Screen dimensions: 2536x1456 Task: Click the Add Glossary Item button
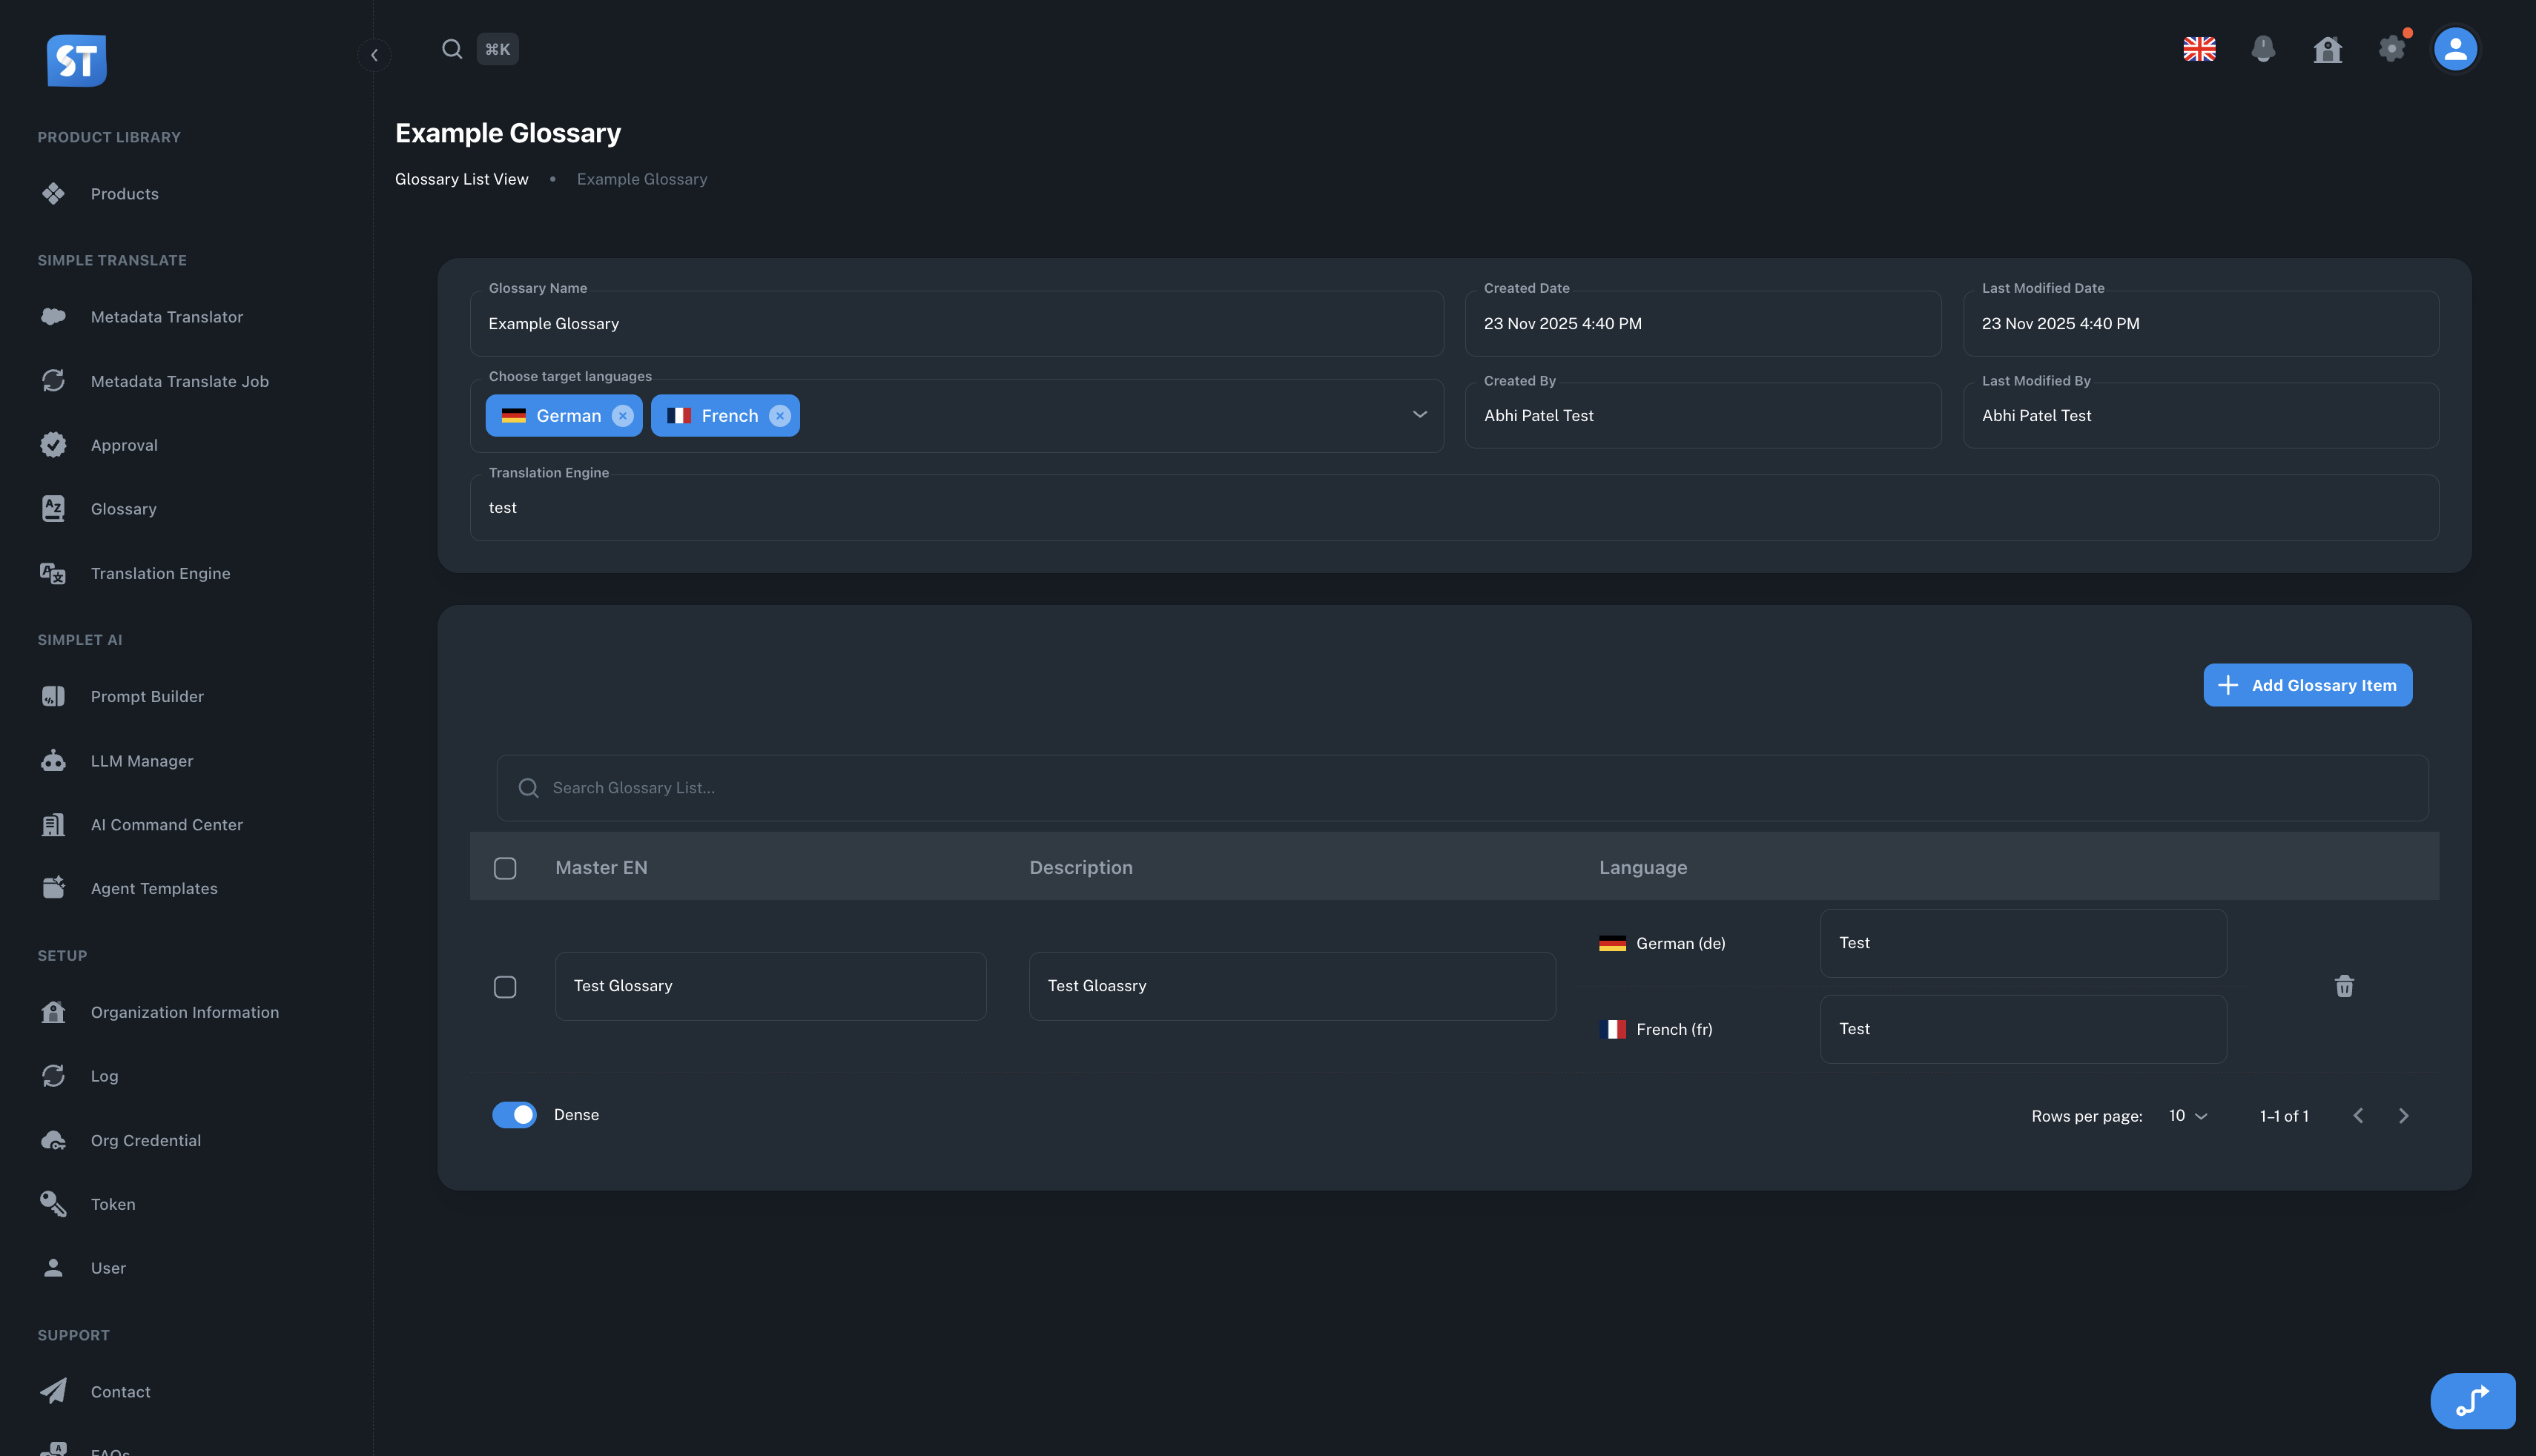pyautogui.click(x=2307, y=685)
